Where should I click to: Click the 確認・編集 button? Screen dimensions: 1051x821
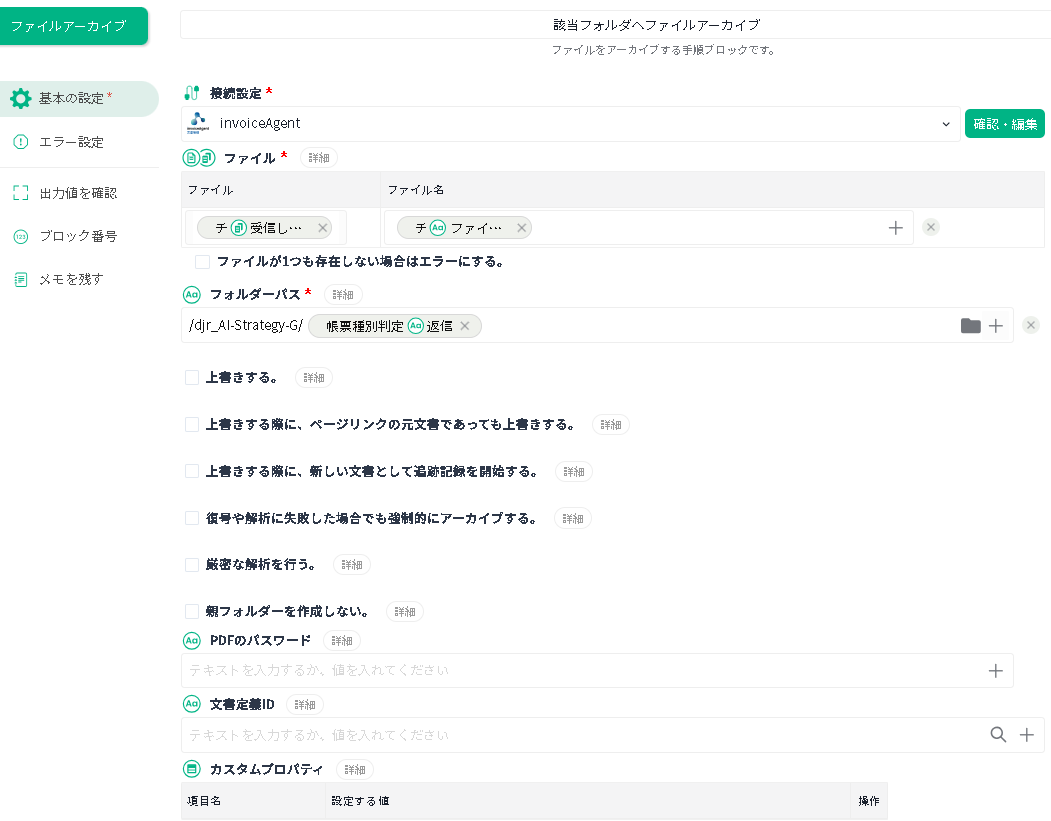(1004, 124)
